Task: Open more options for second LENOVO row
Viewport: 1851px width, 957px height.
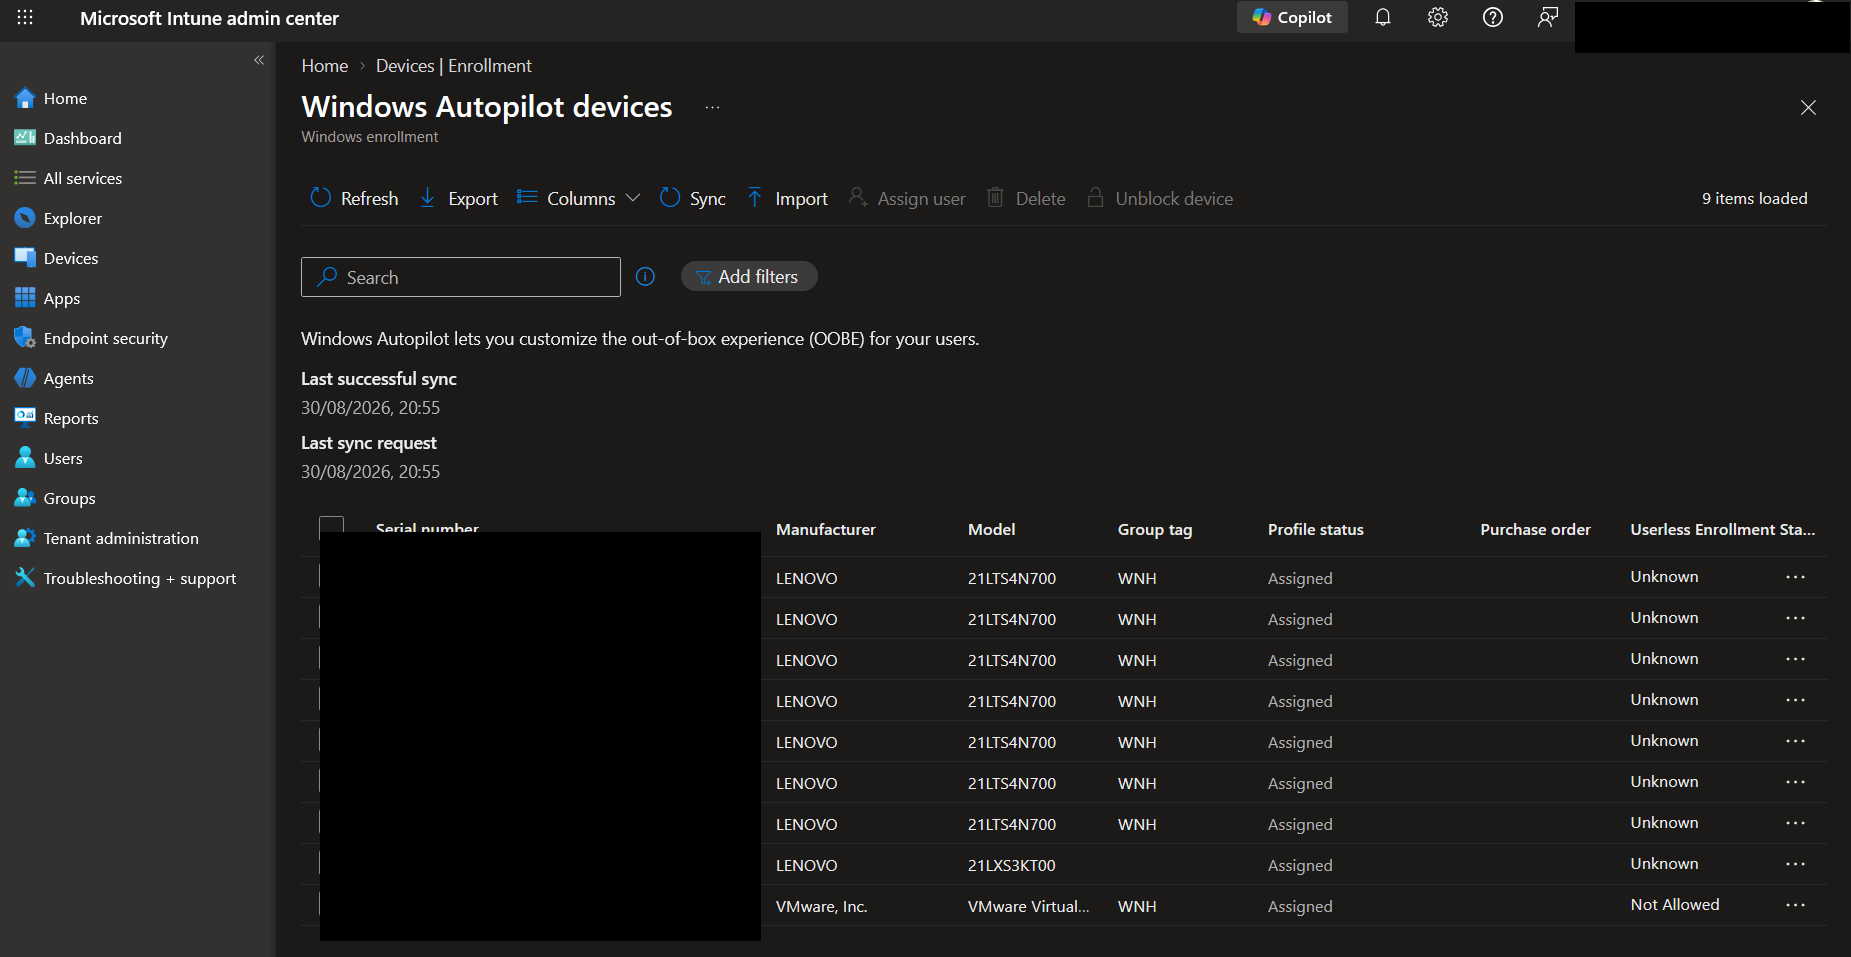Action: pyautogui.click(x=1796, y=618)
